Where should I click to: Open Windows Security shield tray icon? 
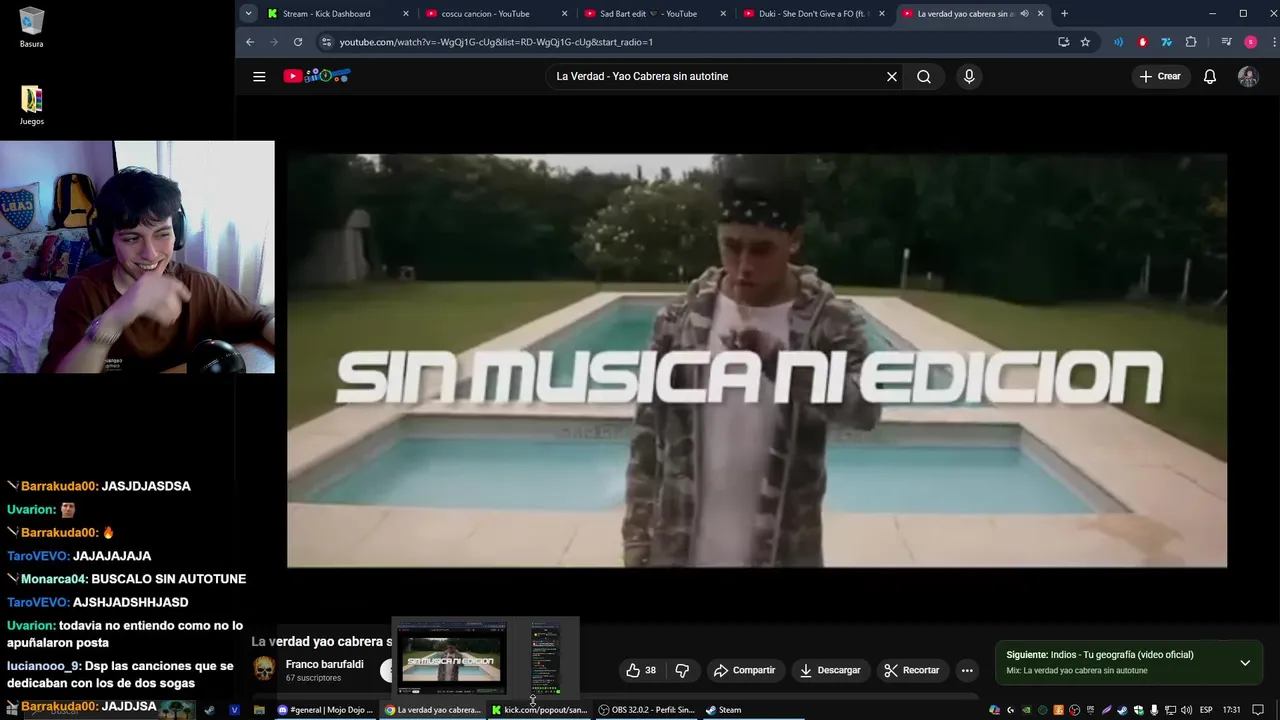click(x=1139, y=710)
